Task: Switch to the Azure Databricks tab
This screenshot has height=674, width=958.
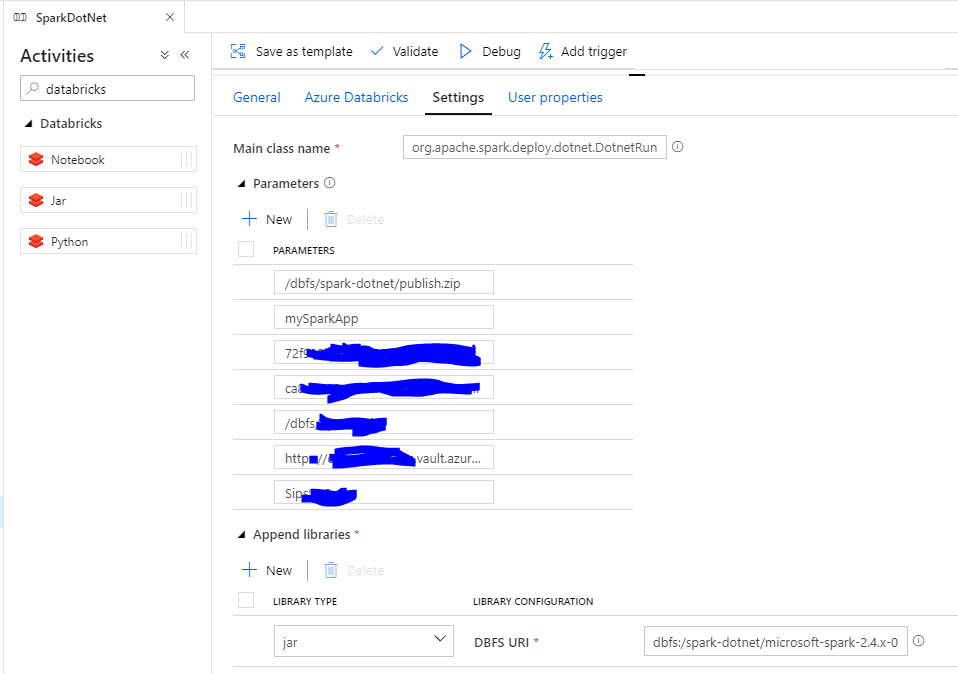Action: point(356,97)
